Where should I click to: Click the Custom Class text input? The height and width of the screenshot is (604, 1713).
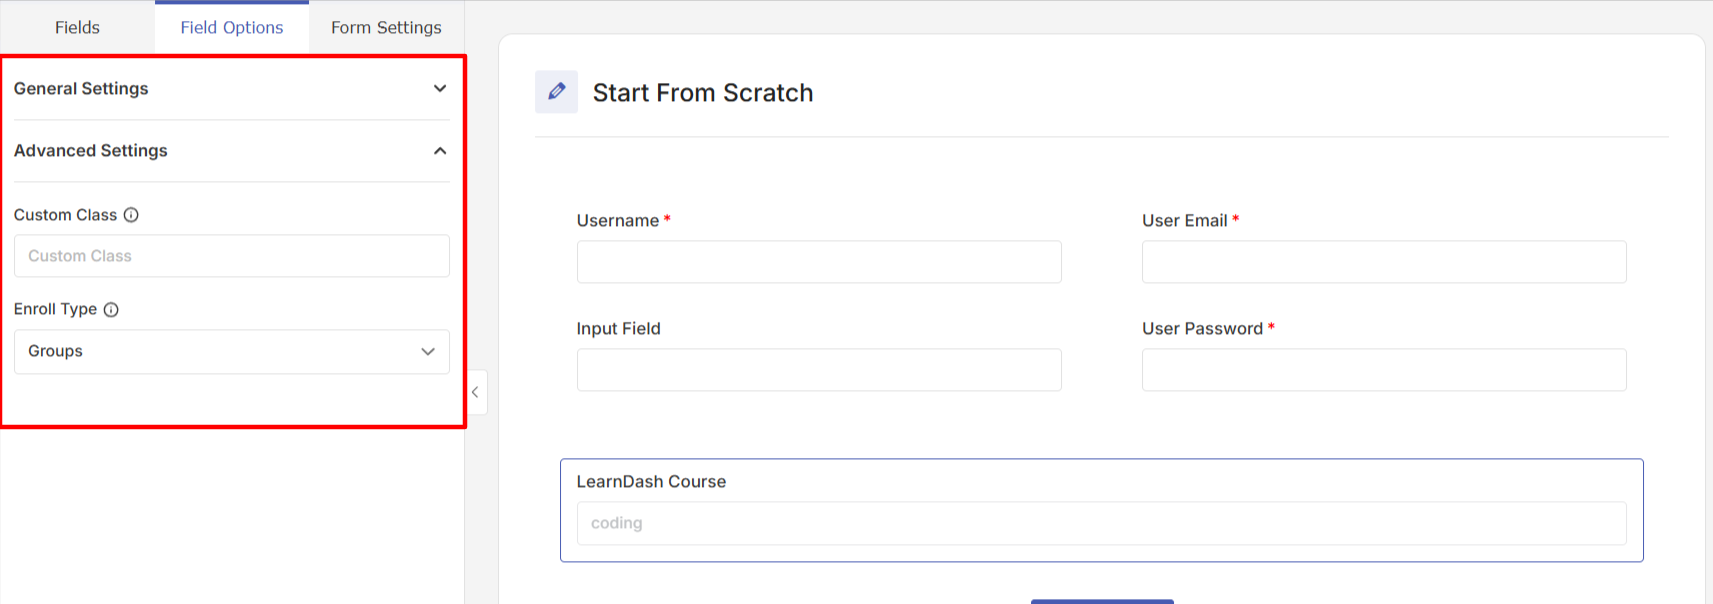(231, 256)
